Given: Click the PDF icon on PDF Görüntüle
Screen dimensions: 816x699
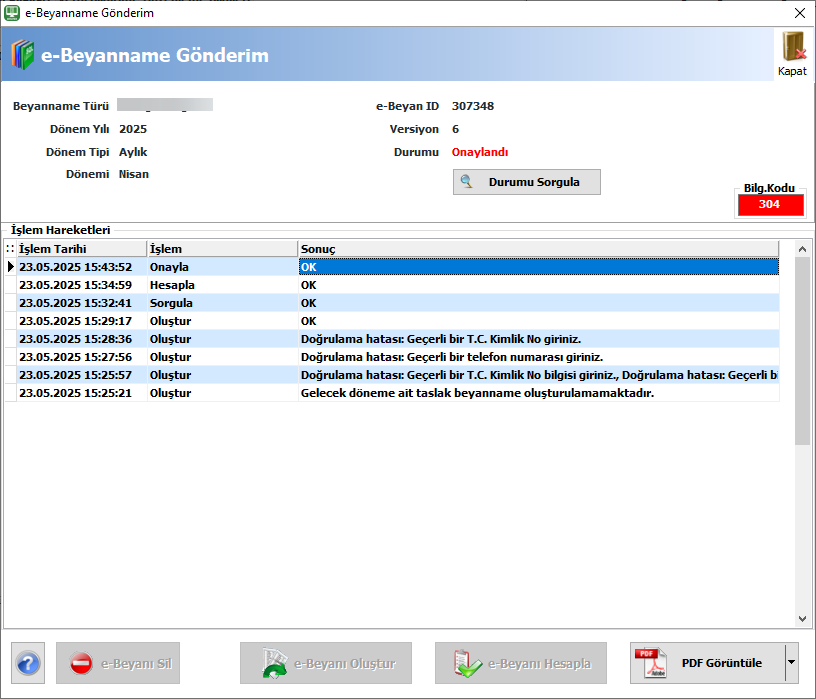Looking at the screenshot, I should tap(651, 663).
